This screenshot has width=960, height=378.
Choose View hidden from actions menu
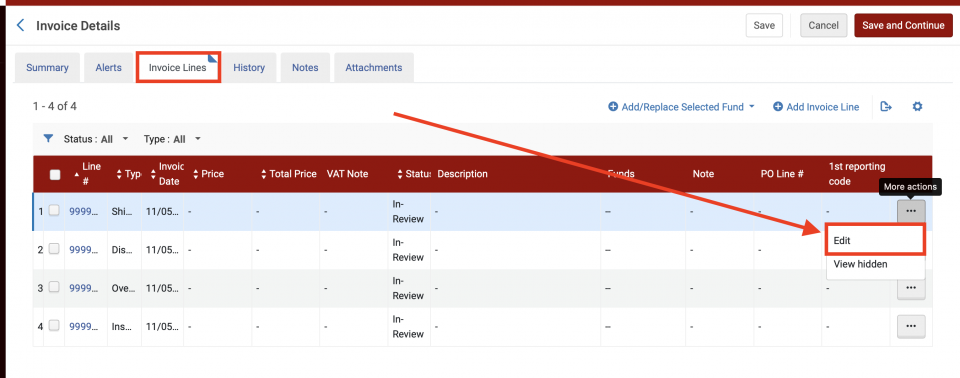[875, 264]
